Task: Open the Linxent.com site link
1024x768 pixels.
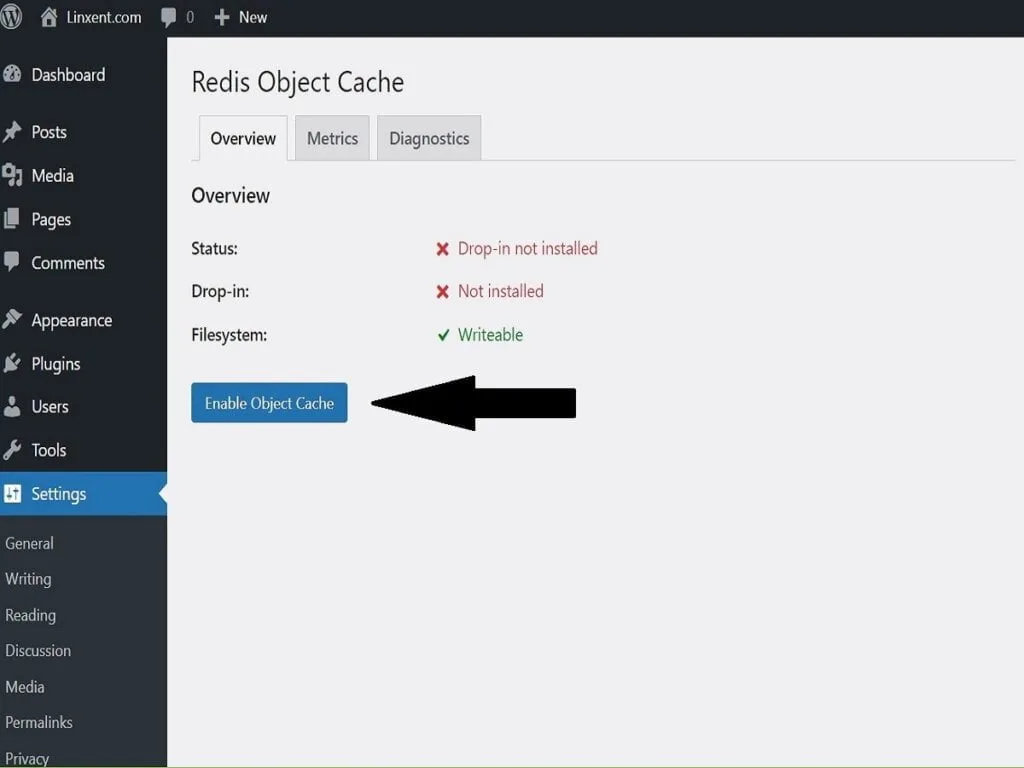Action: click(x=104, y=18)
